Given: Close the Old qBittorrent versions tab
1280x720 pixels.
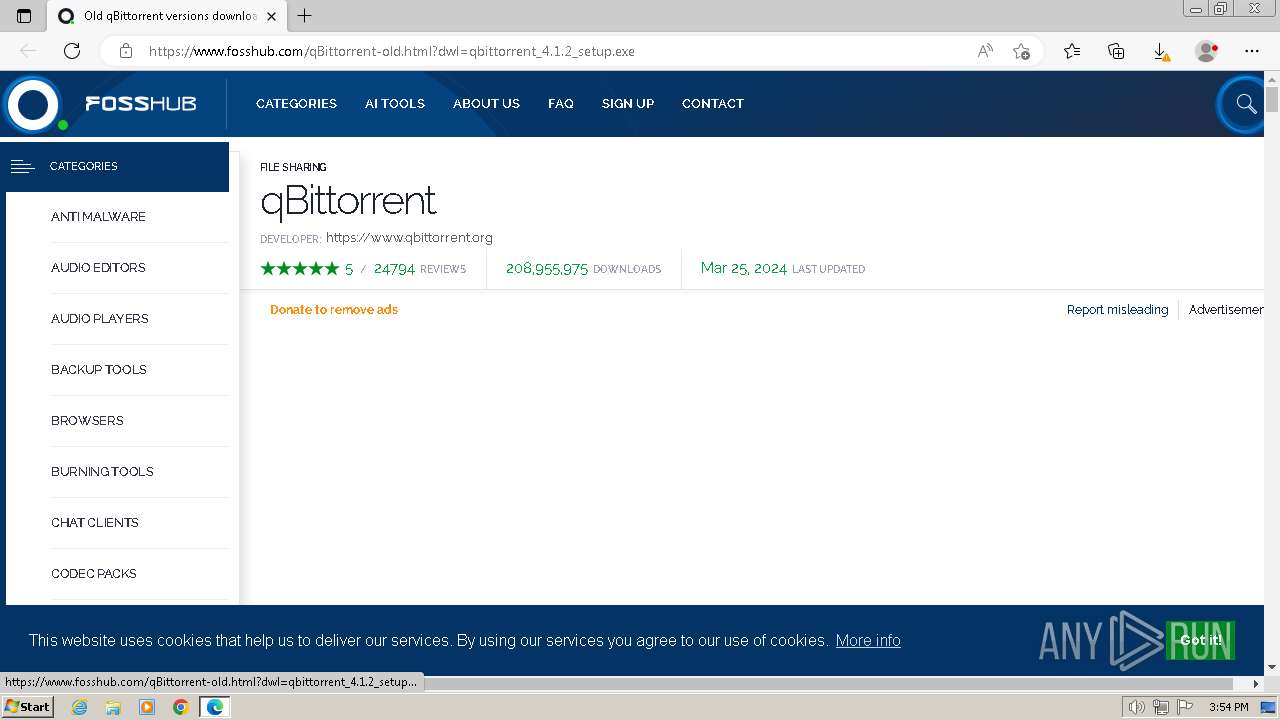Looking at the screenshot, I should 272,16.
